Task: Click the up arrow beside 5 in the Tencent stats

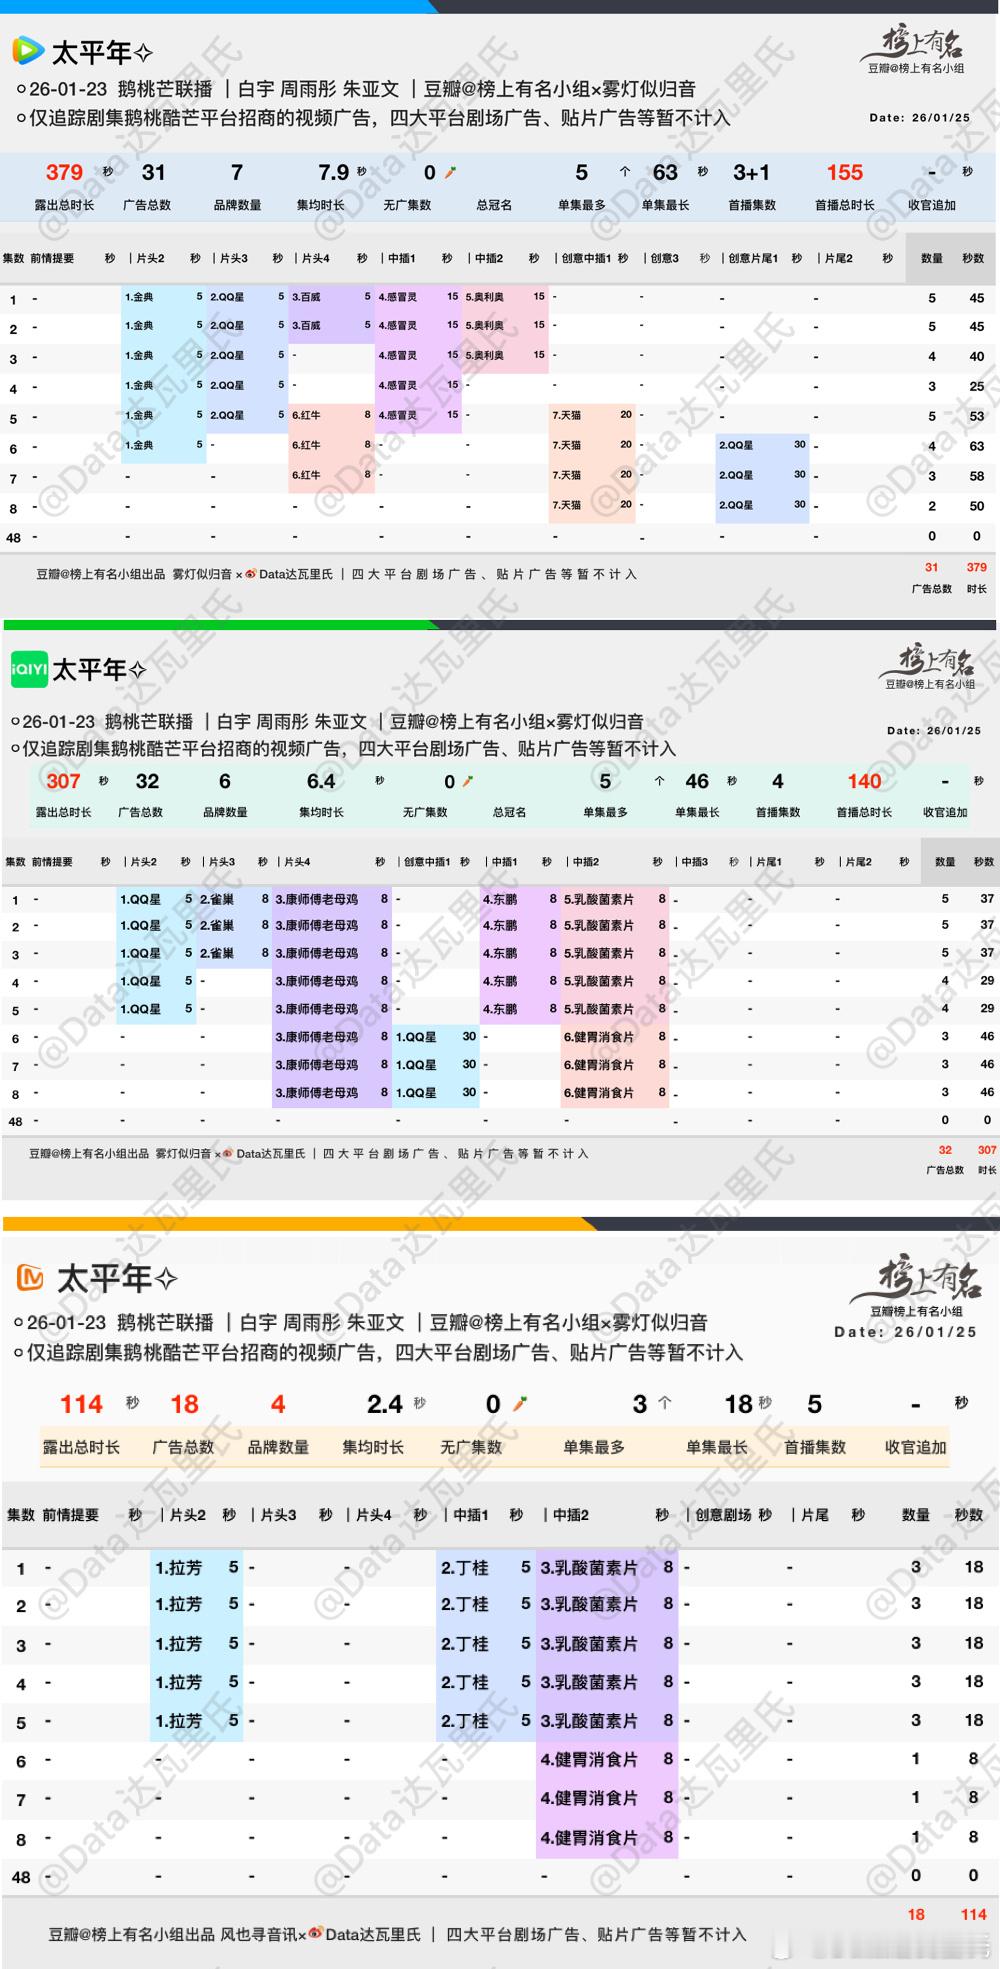Action: (x=625, y=172)
